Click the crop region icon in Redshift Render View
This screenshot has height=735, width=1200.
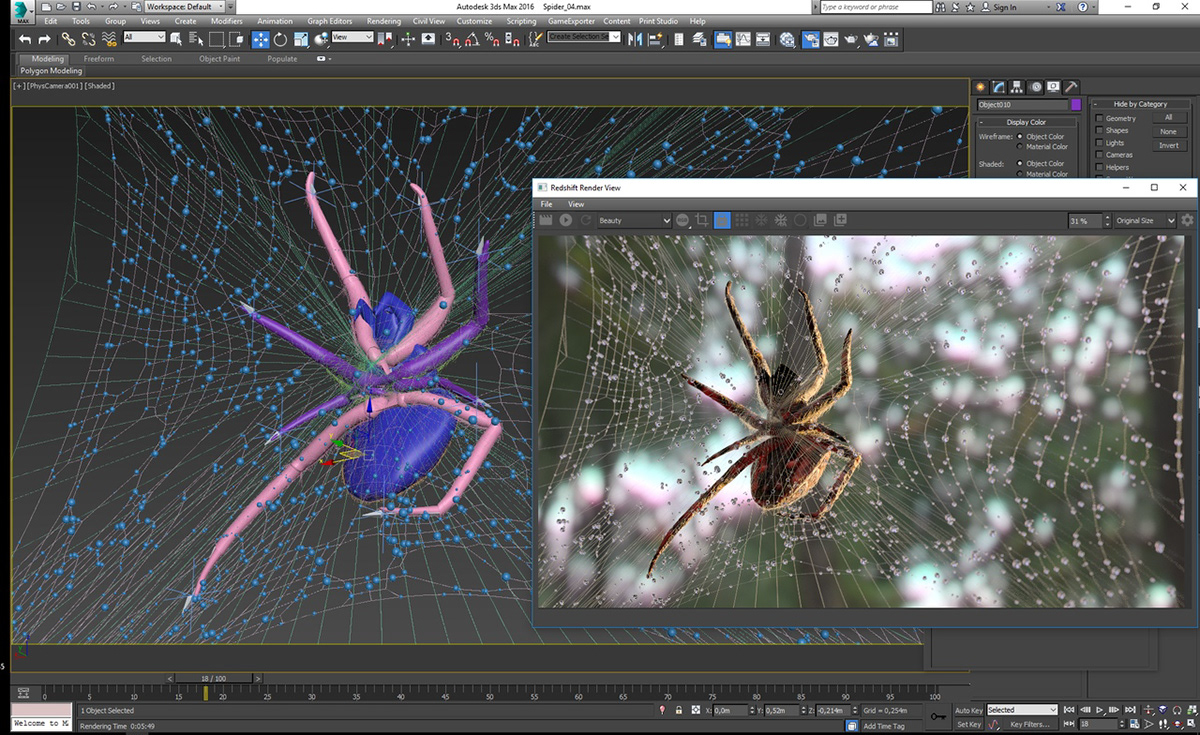(702, 220)
